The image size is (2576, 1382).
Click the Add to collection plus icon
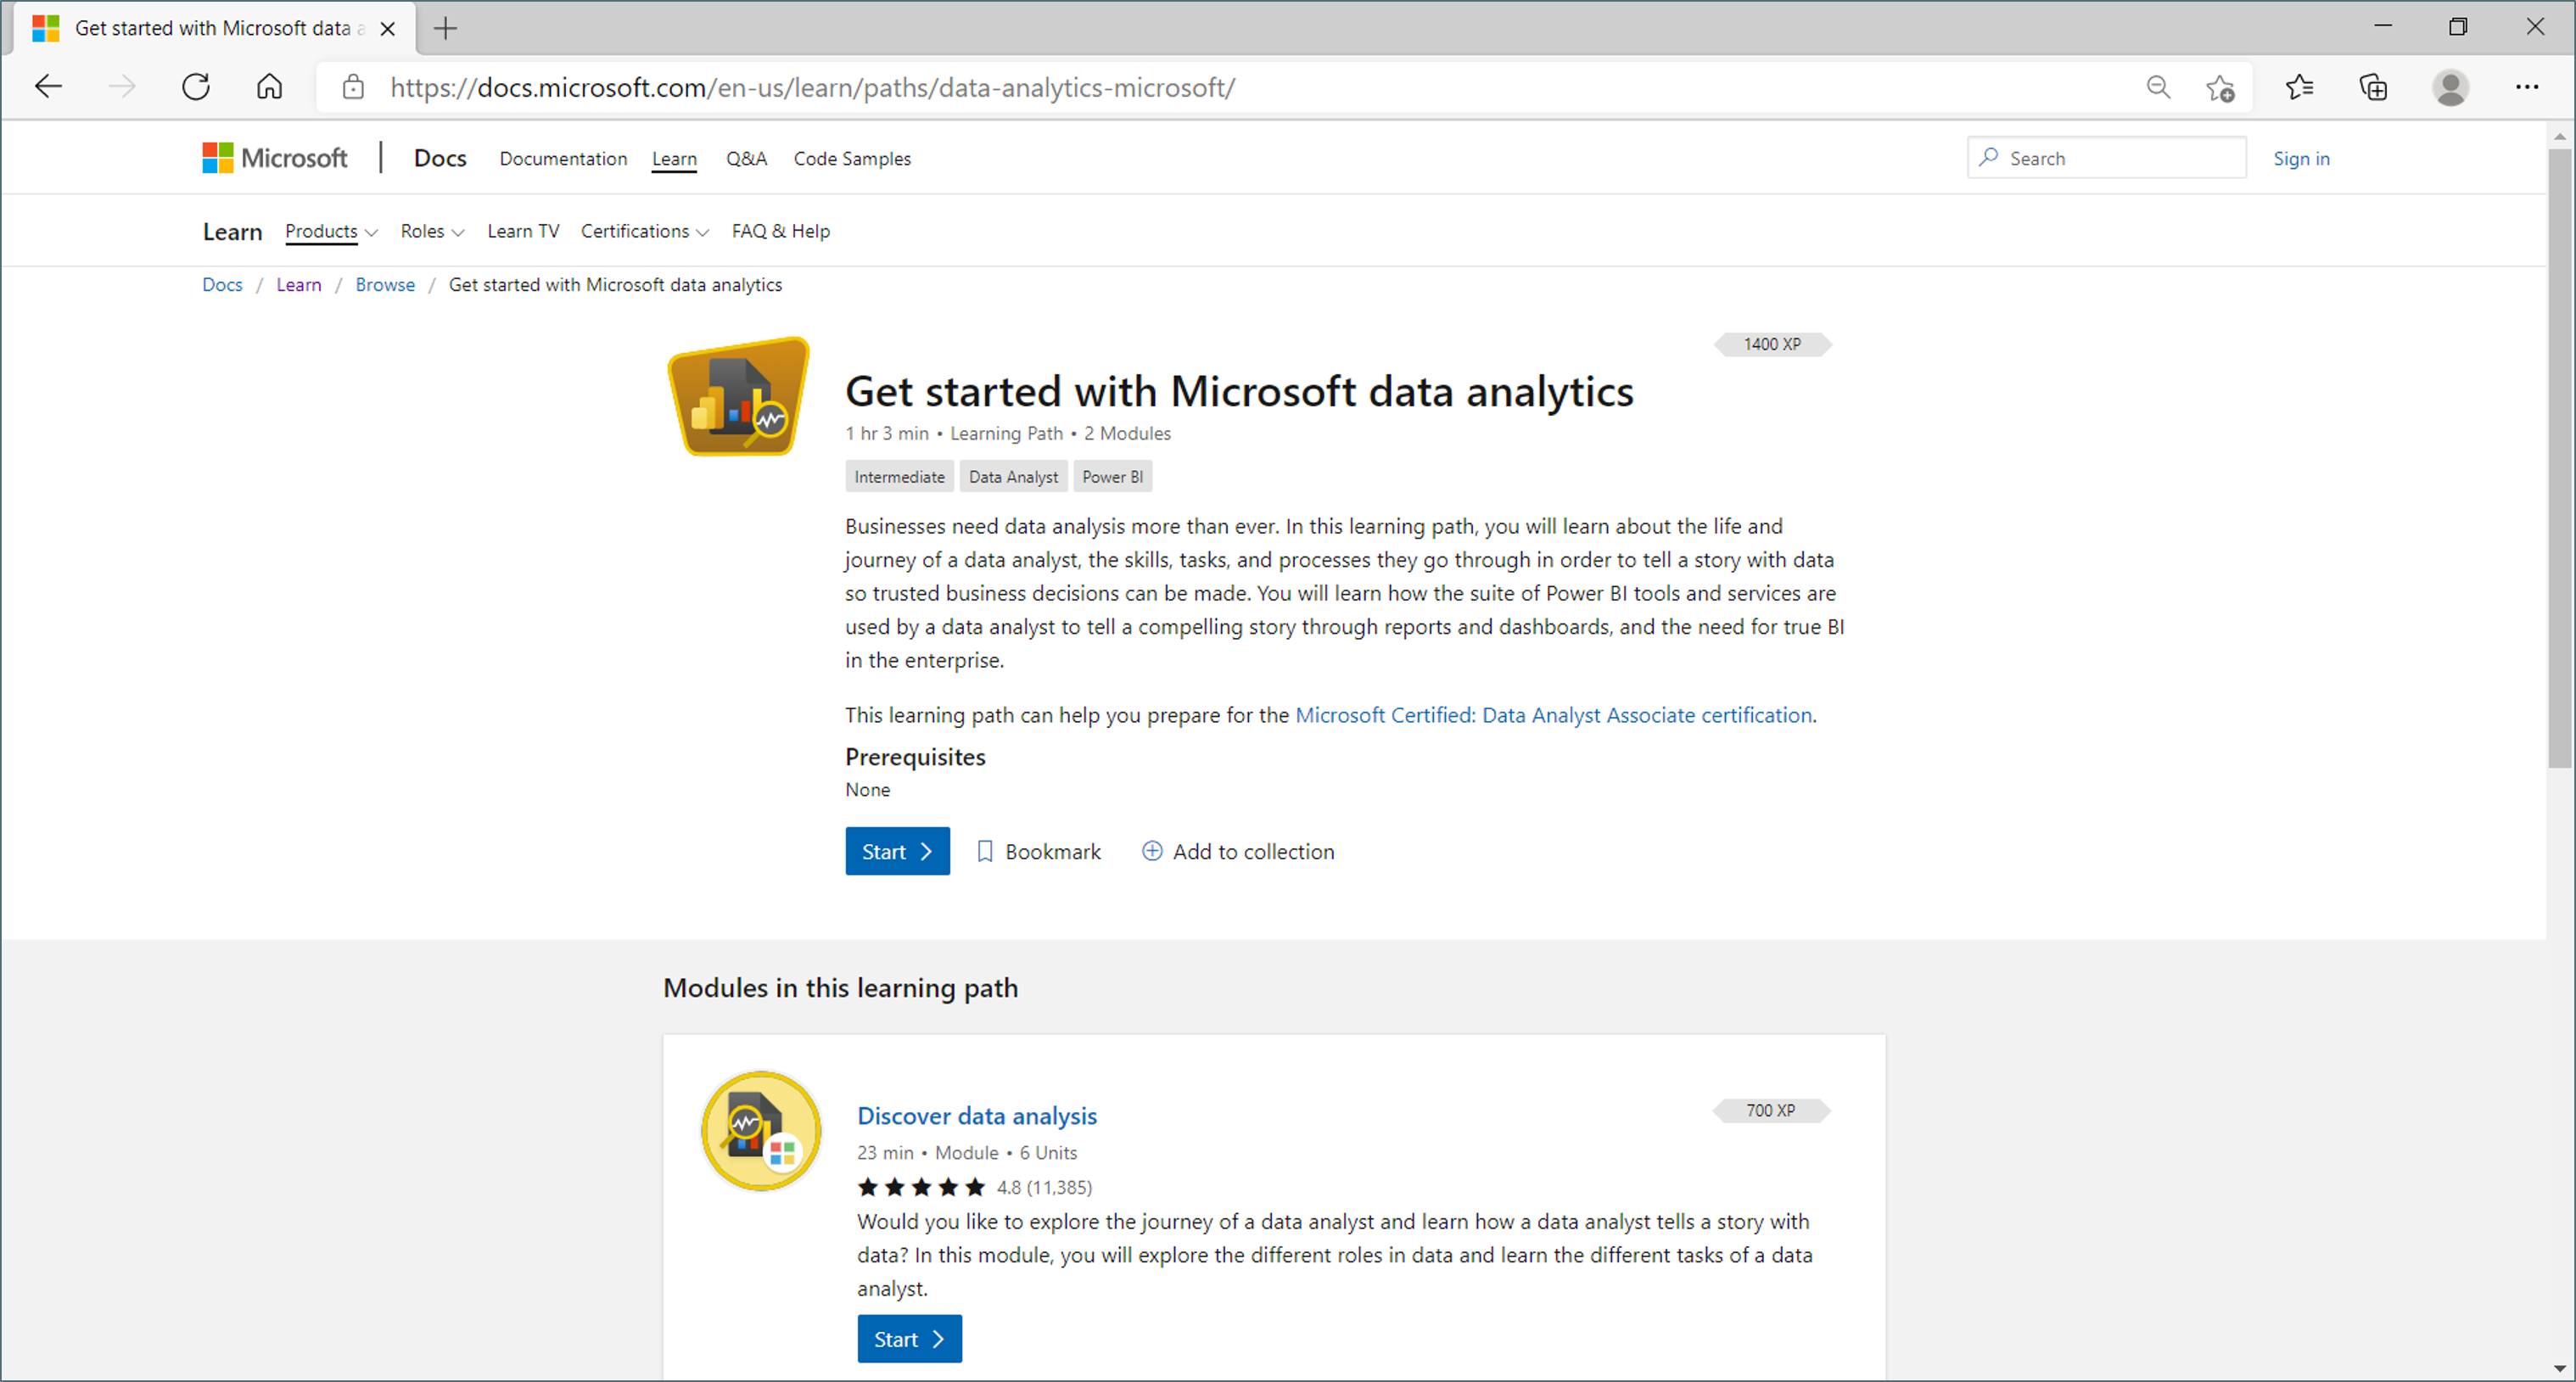click(1152, 851)
